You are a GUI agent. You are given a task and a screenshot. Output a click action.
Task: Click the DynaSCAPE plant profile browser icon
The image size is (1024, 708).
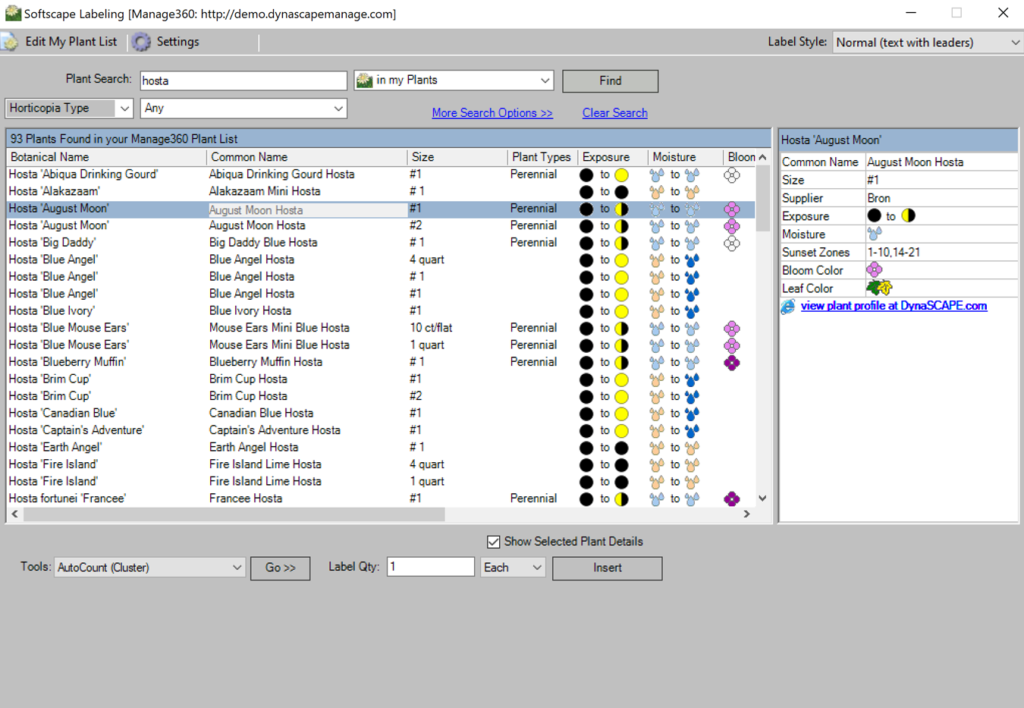(789, 306)
